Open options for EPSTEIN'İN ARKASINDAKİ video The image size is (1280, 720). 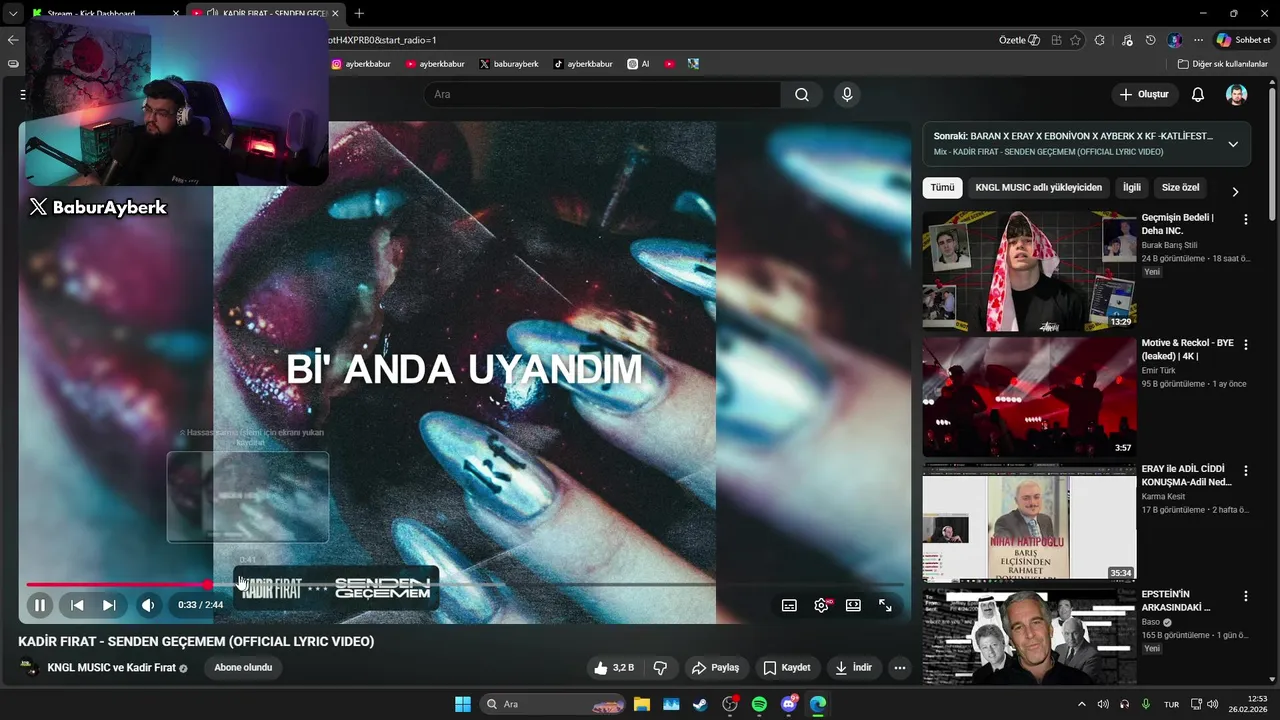[1245, 596]
